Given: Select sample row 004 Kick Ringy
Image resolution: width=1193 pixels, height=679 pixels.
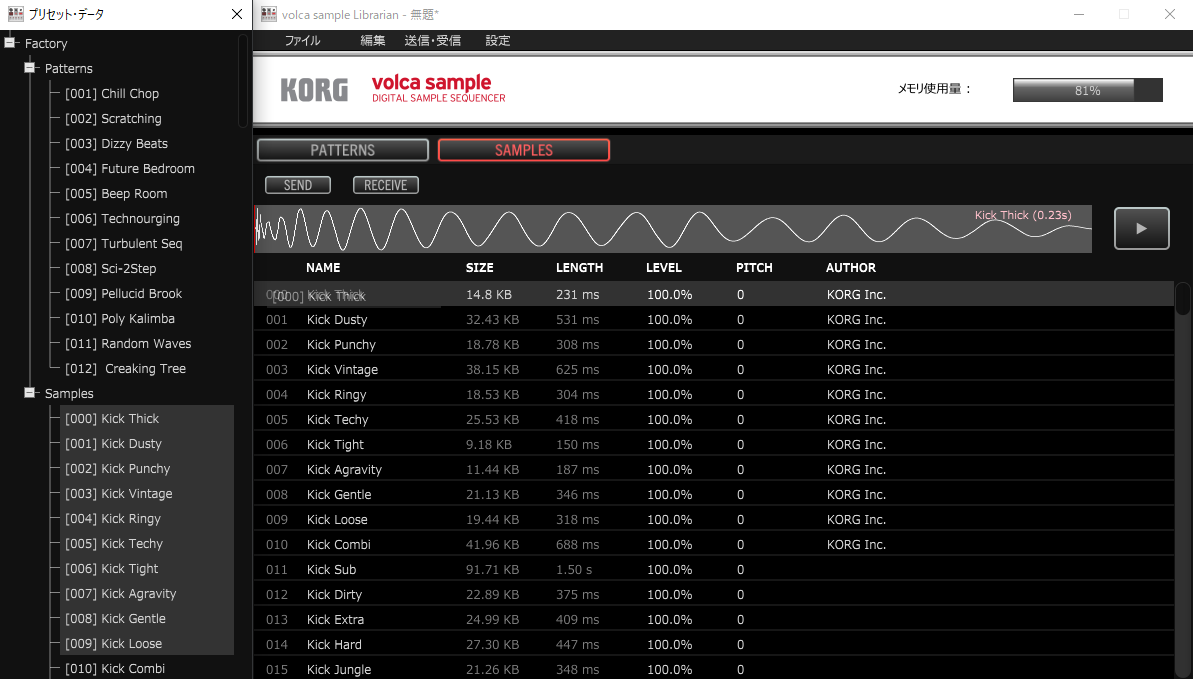Looking at the screenshot, I should pos(714,395).
